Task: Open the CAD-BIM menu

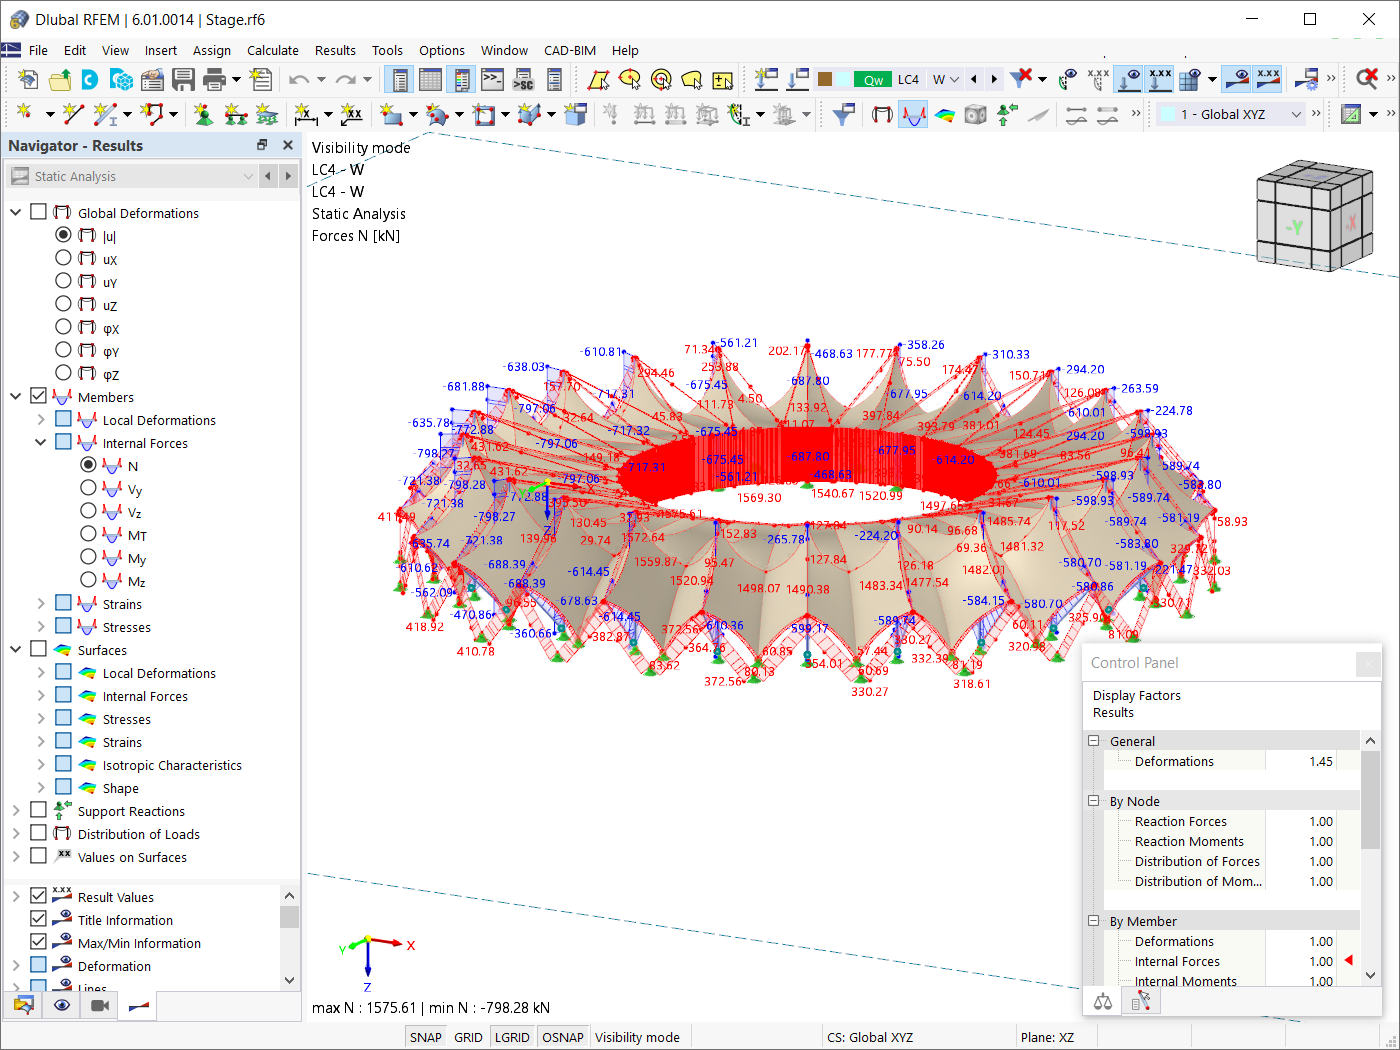Action: [x=570, y=50]
